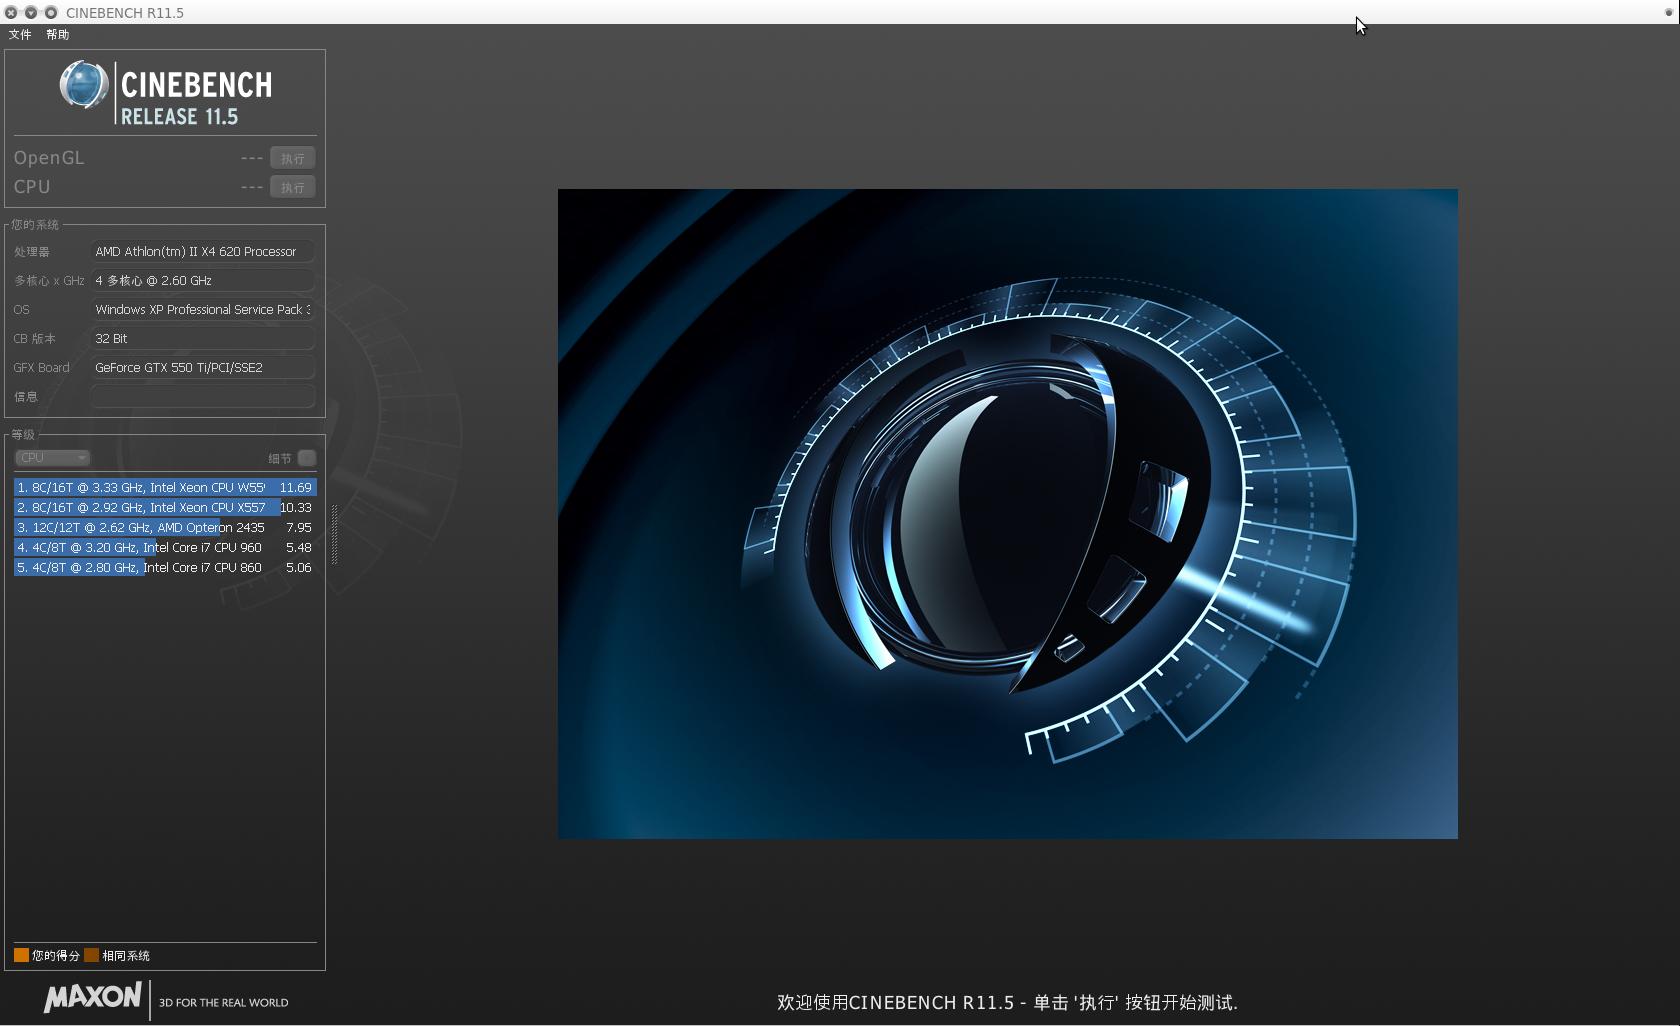Close the Cinebench window via title bar button
Screen dimensions: 1680x1026
tap(11, 12)
